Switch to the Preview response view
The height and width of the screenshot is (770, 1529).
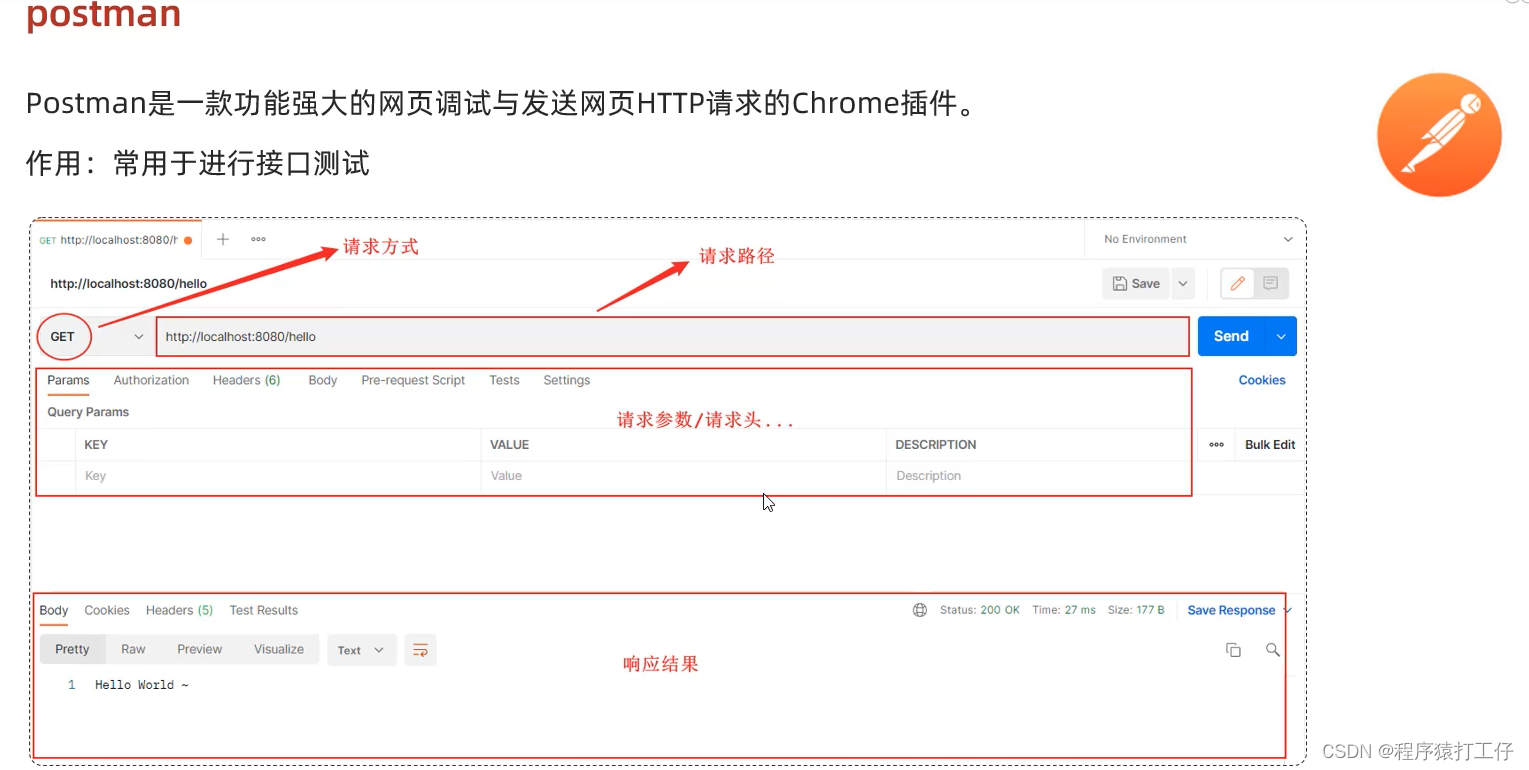(200, 649)
